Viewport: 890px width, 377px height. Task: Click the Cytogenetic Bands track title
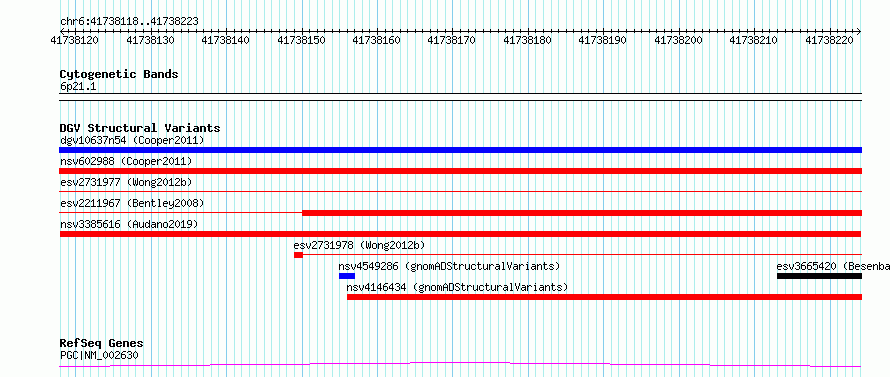click(x=119, y=74)
